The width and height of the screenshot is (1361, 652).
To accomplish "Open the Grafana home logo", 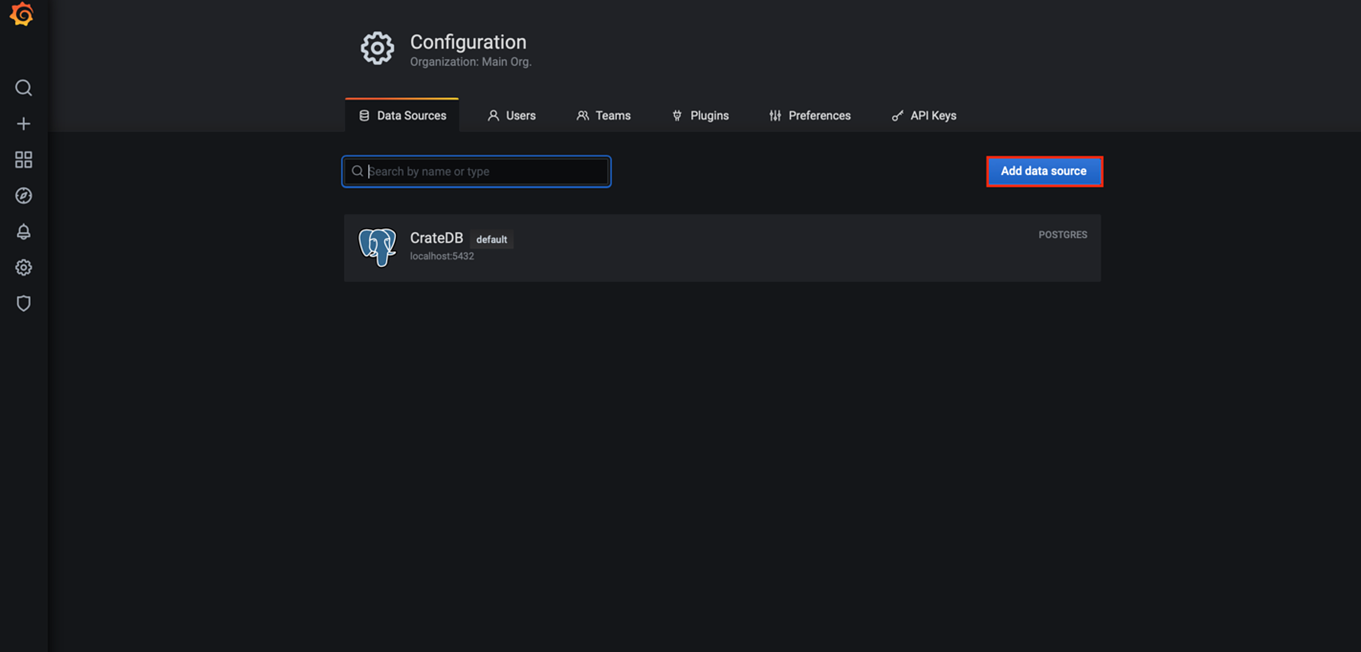I will [22, 14].
